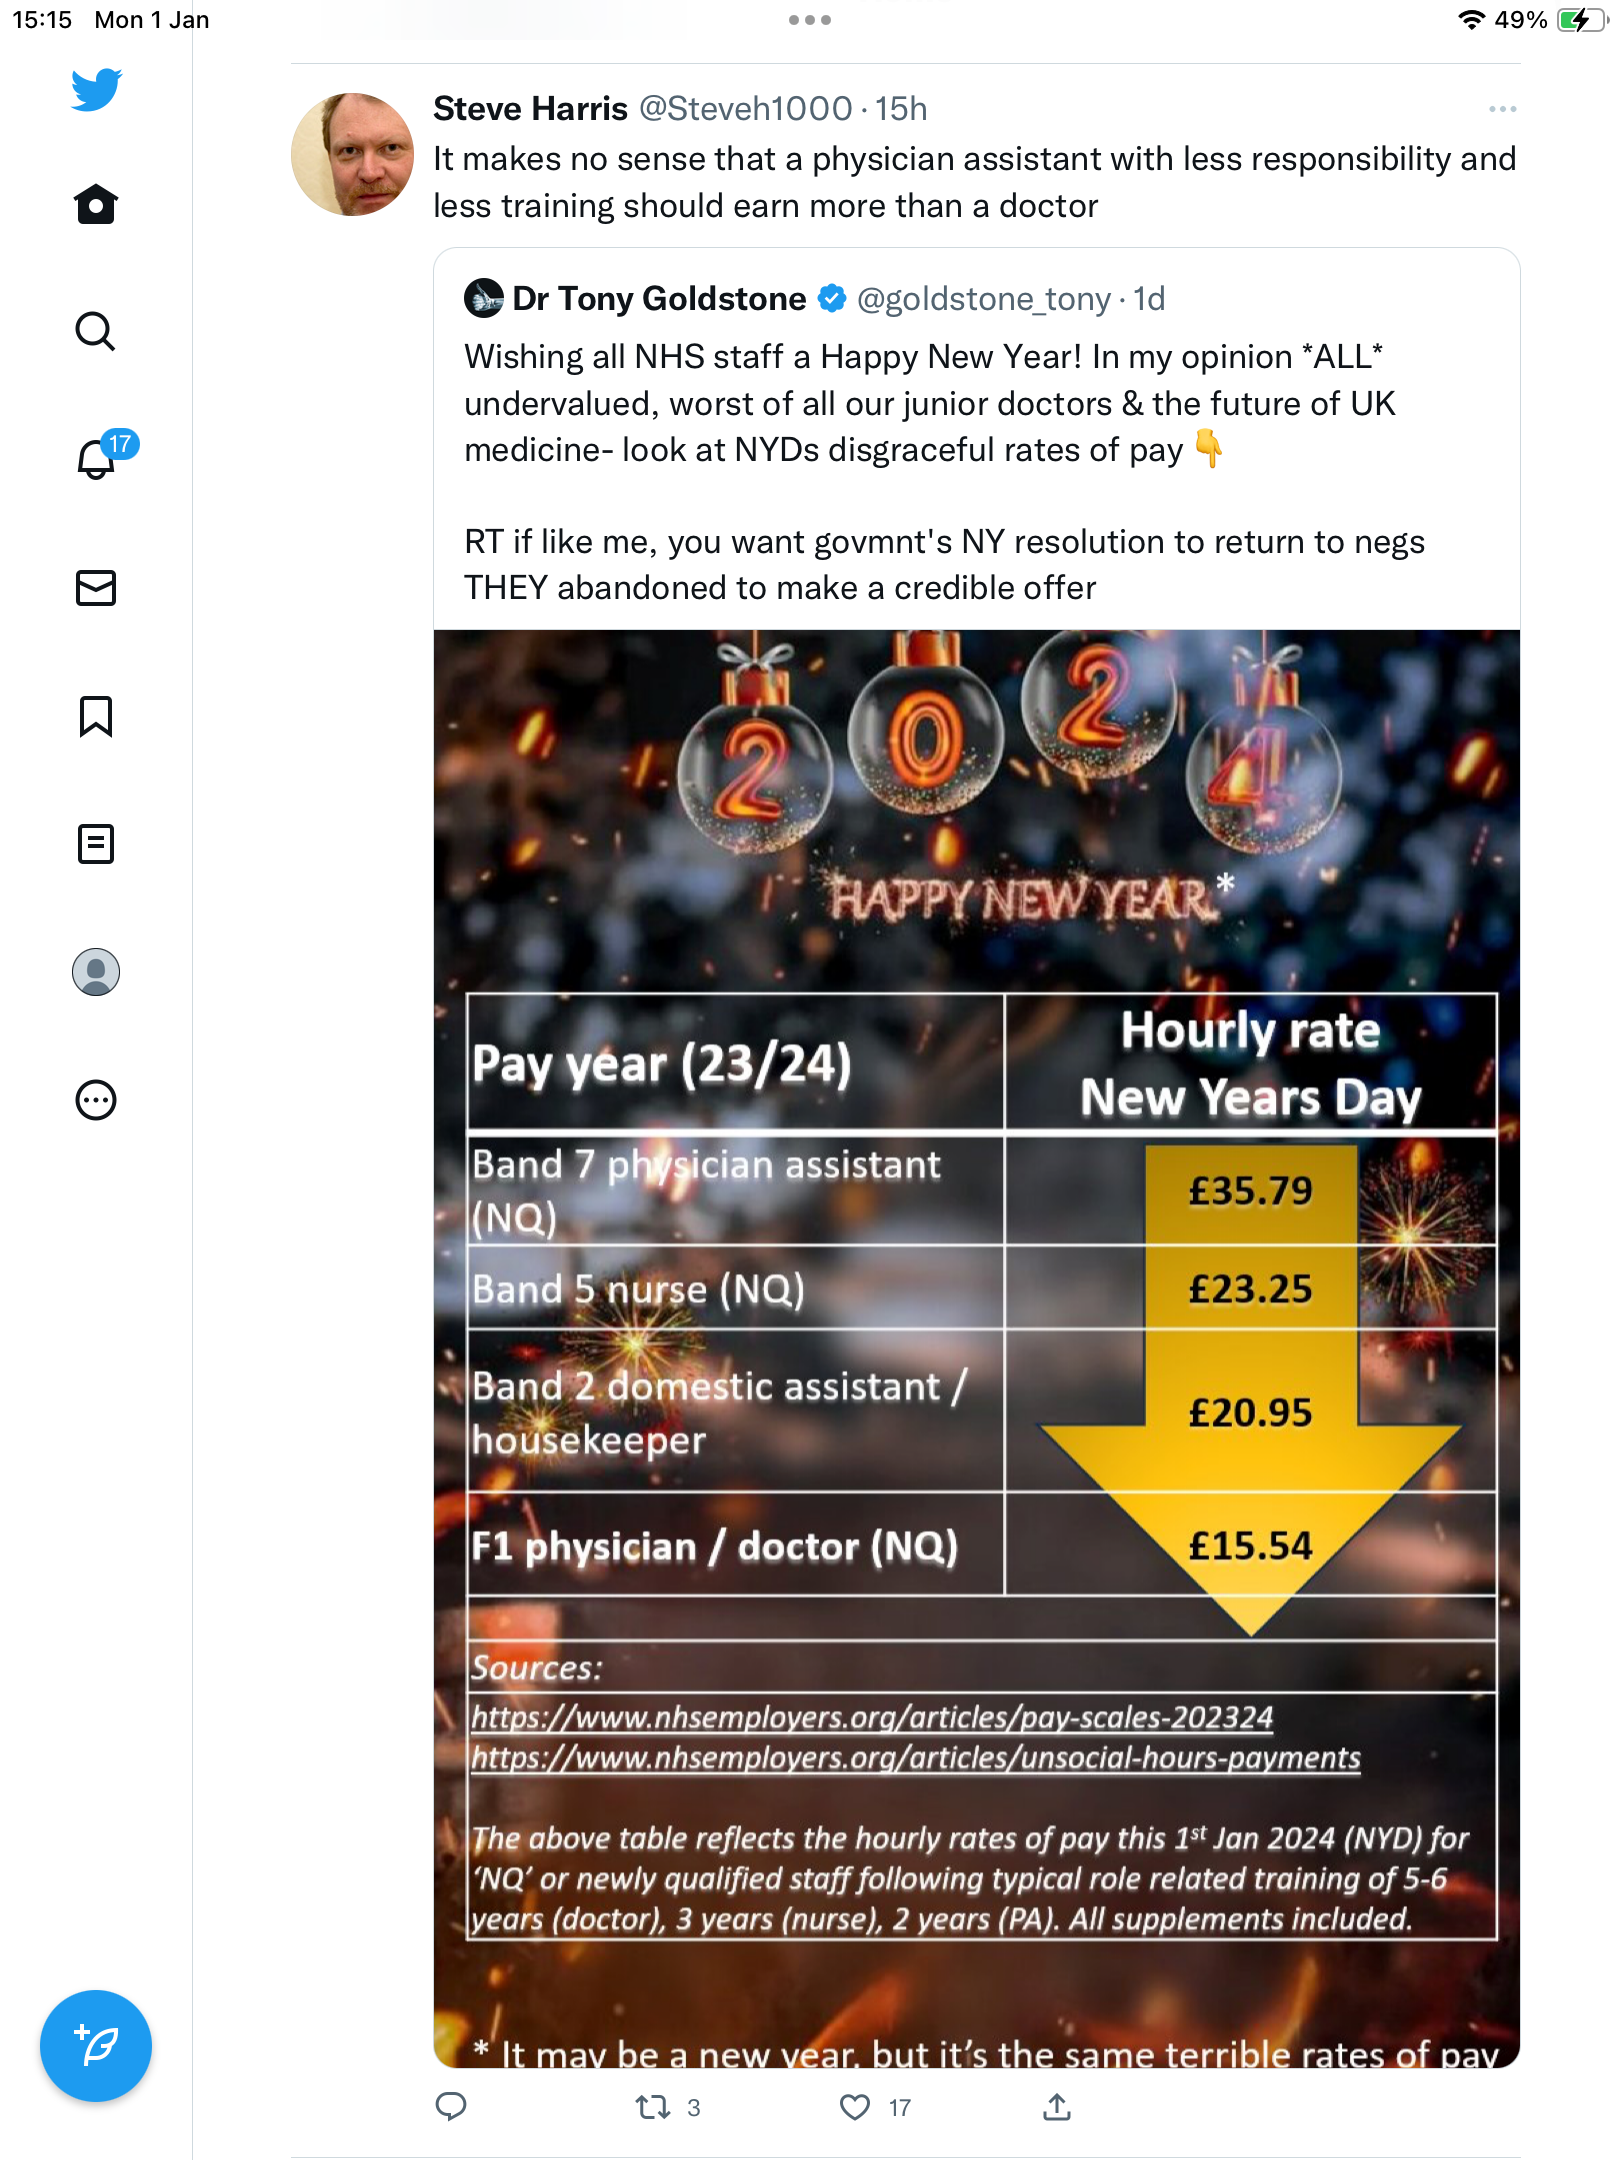Viewport: 1620px width, 2160px height.
Task: Open tweet options three-dot menu
Action: click(x=1502, y=109)
